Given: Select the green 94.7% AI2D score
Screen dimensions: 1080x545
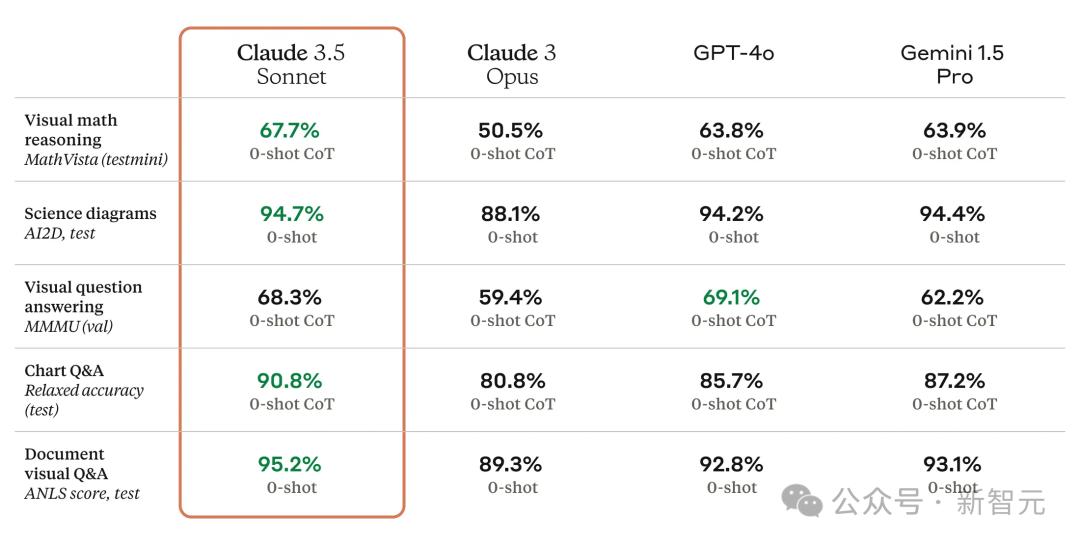Looking at the screenshot, I should pyautogui.click(x=291, y=214).
